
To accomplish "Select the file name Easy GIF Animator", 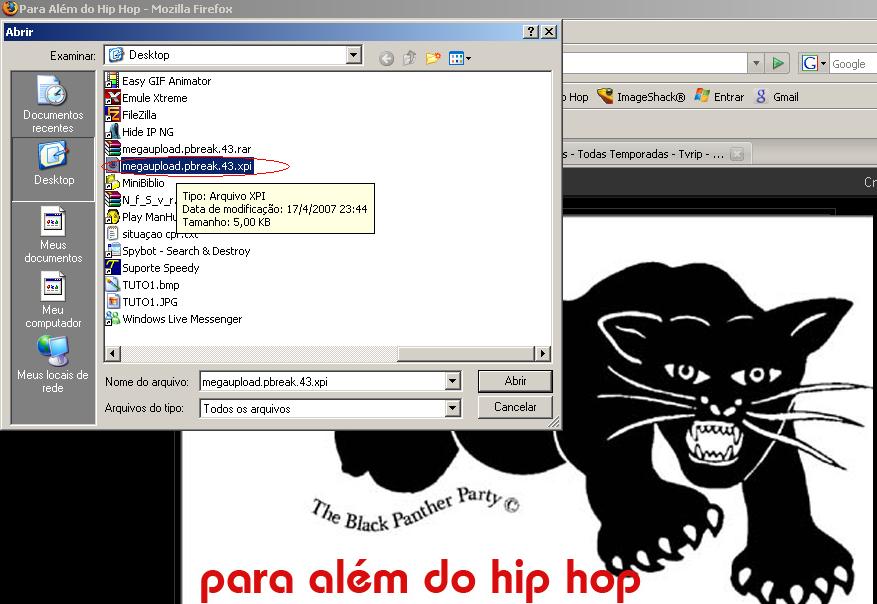I will [x=167, y=81].
